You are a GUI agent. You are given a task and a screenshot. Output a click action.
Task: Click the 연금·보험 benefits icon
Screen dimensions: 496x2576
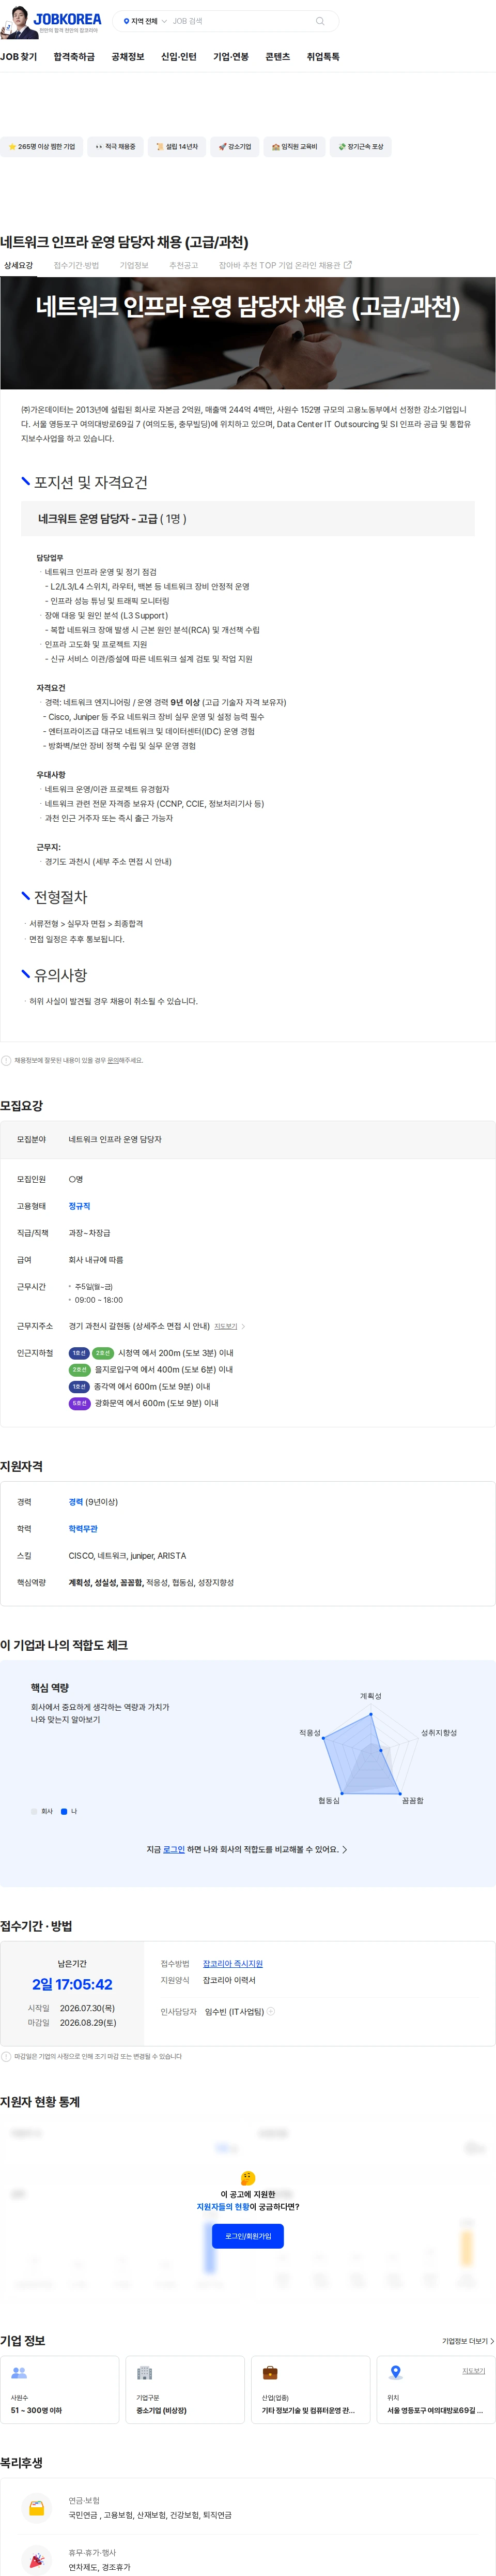(x=37, y=2508)
